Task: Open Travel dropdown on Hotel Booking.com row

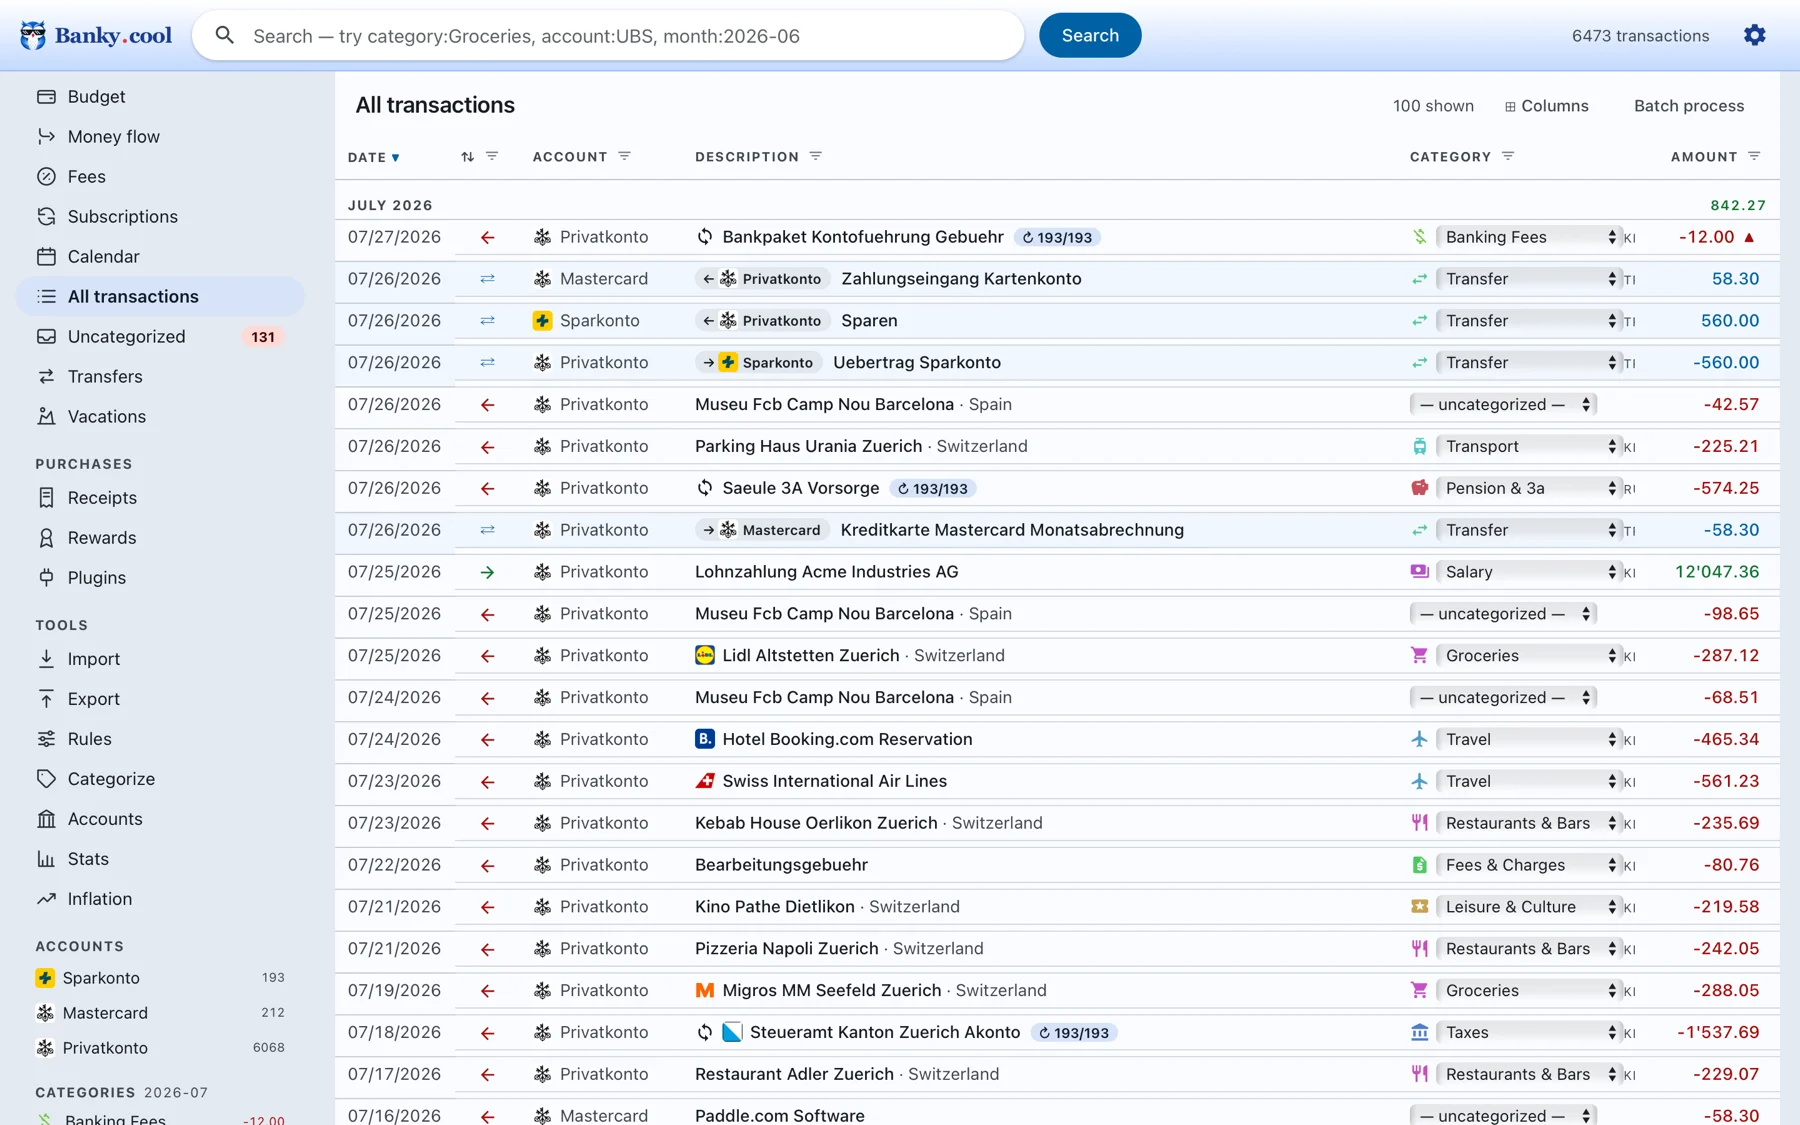Action: pos(1528,739)
